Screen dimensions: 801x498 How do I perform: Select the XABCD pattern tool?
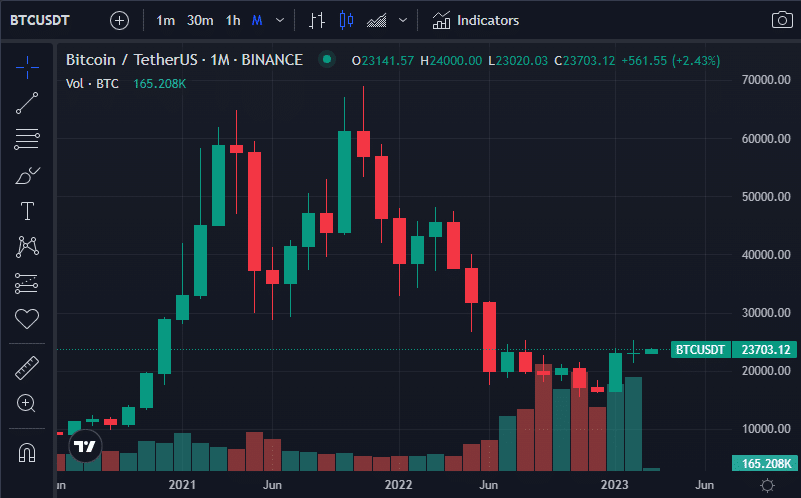pyautogui.click(x=27, y=247)
